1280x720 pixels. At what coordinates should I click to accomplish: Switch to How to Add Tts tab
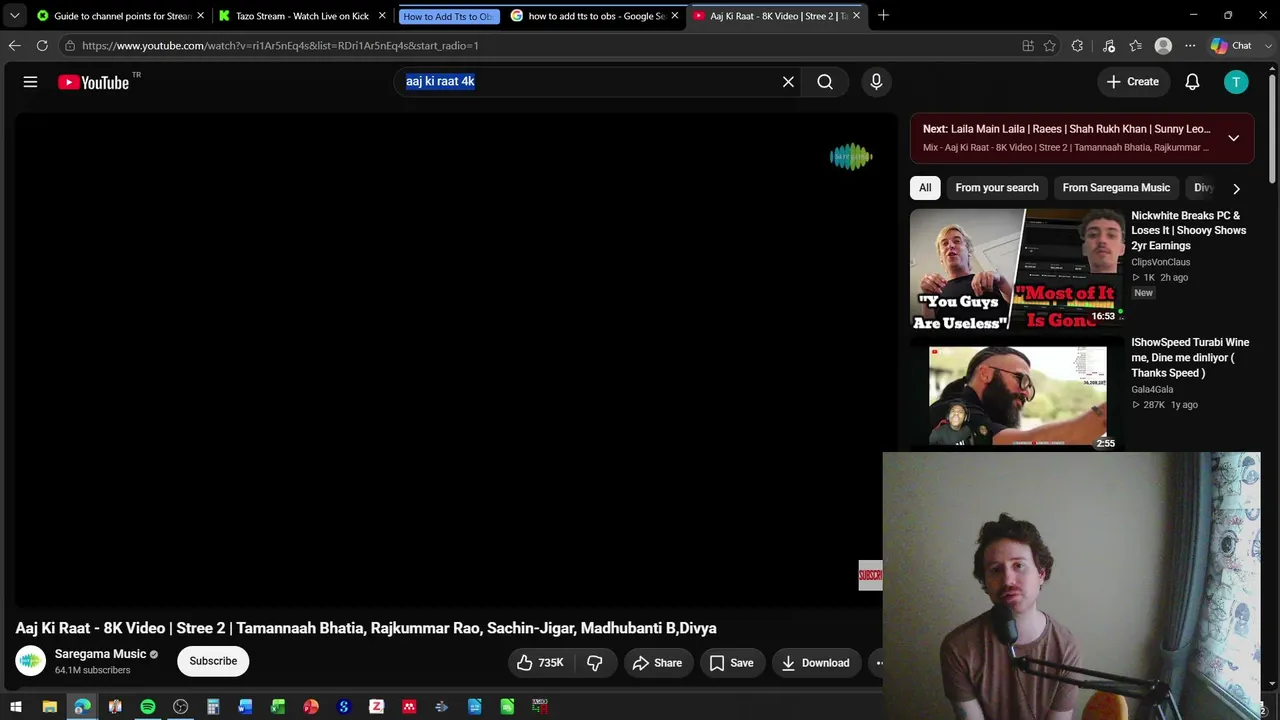coord(447,16)
